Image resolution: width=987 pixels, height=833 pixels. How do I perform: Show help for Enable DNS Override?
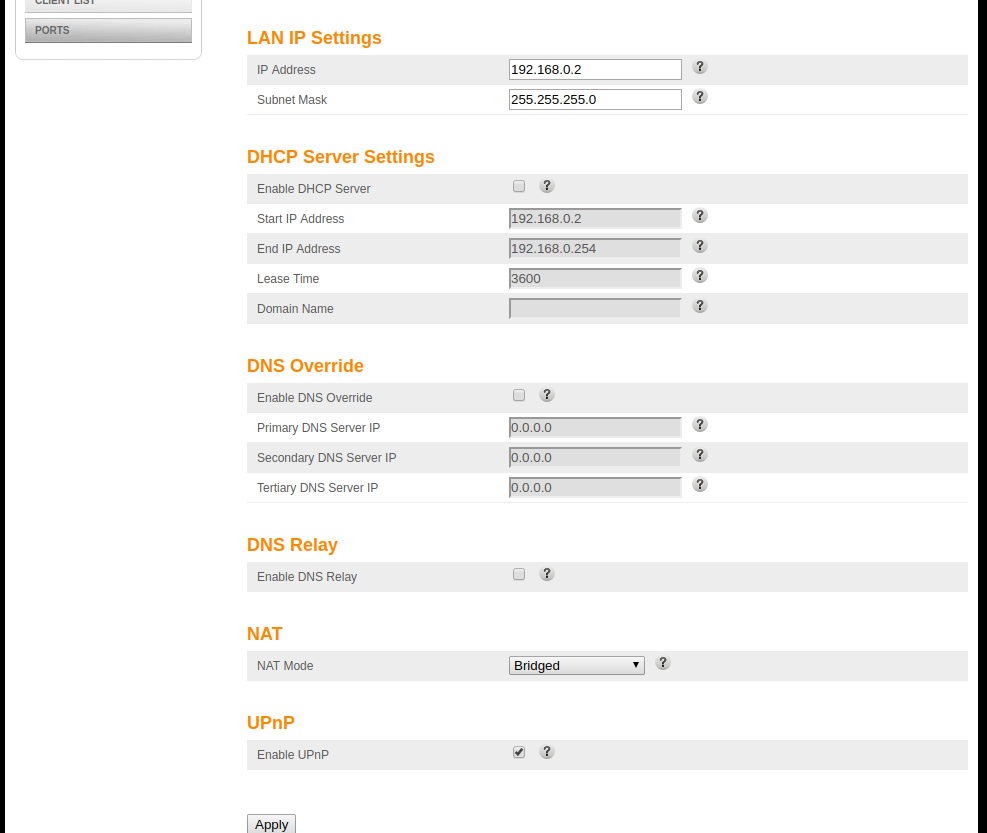point(546,395)
